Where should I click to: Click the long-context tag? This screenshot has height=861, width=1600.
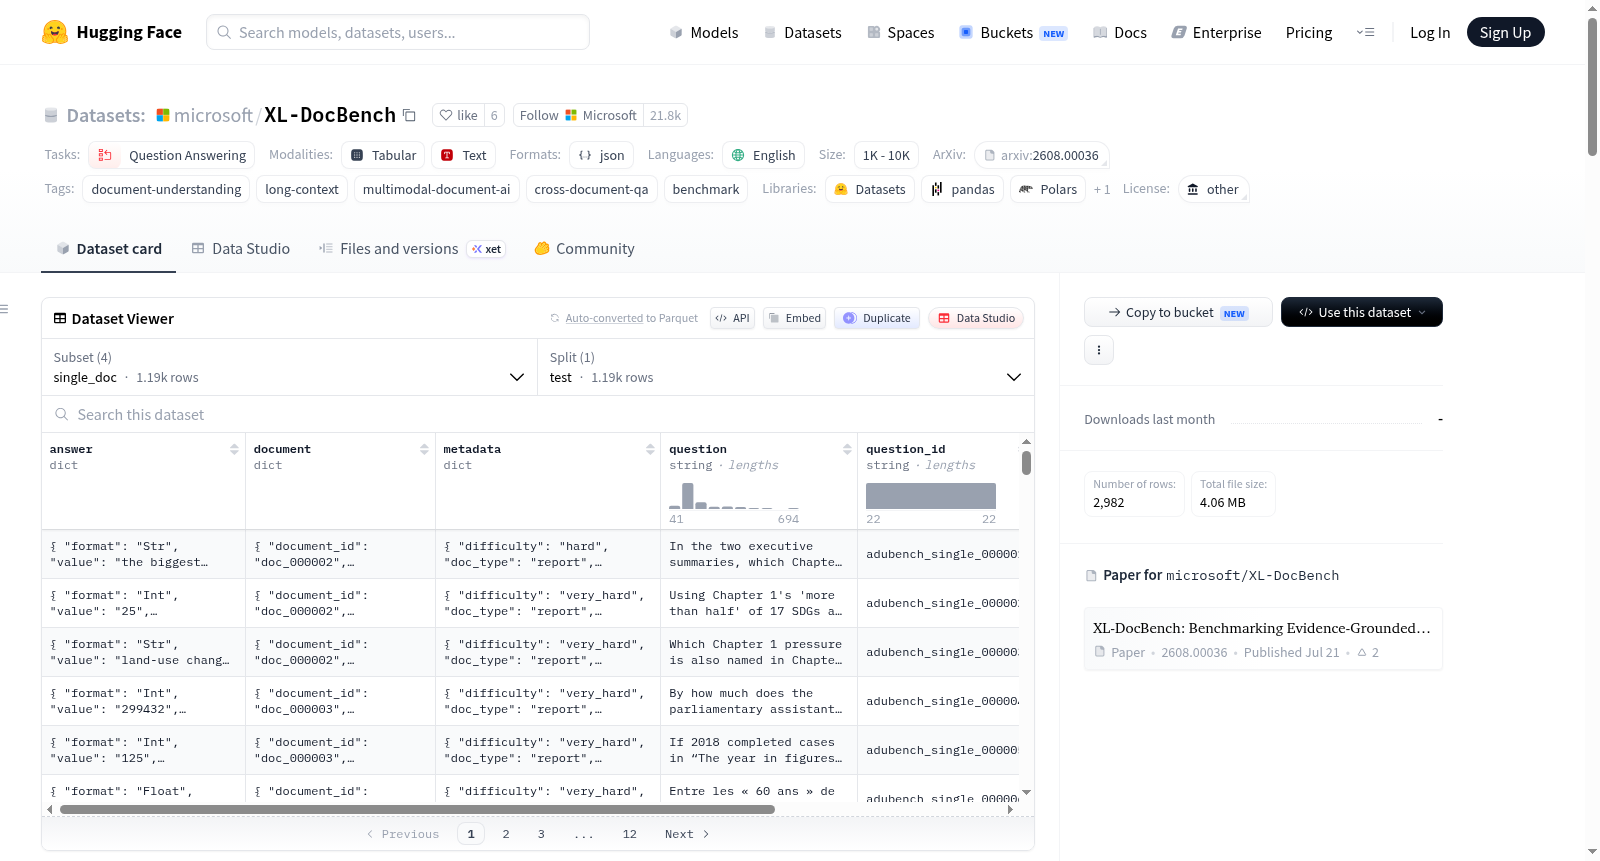302,189
